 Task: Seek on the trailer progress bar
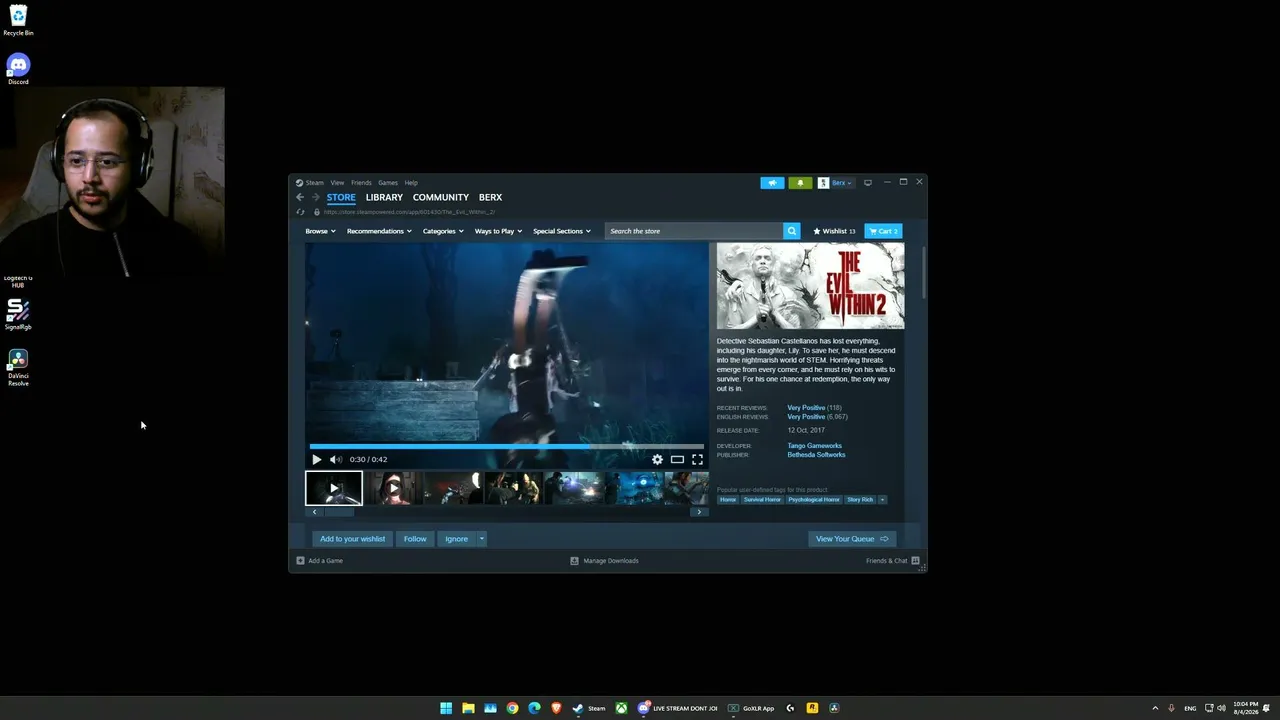click(507, 446)
